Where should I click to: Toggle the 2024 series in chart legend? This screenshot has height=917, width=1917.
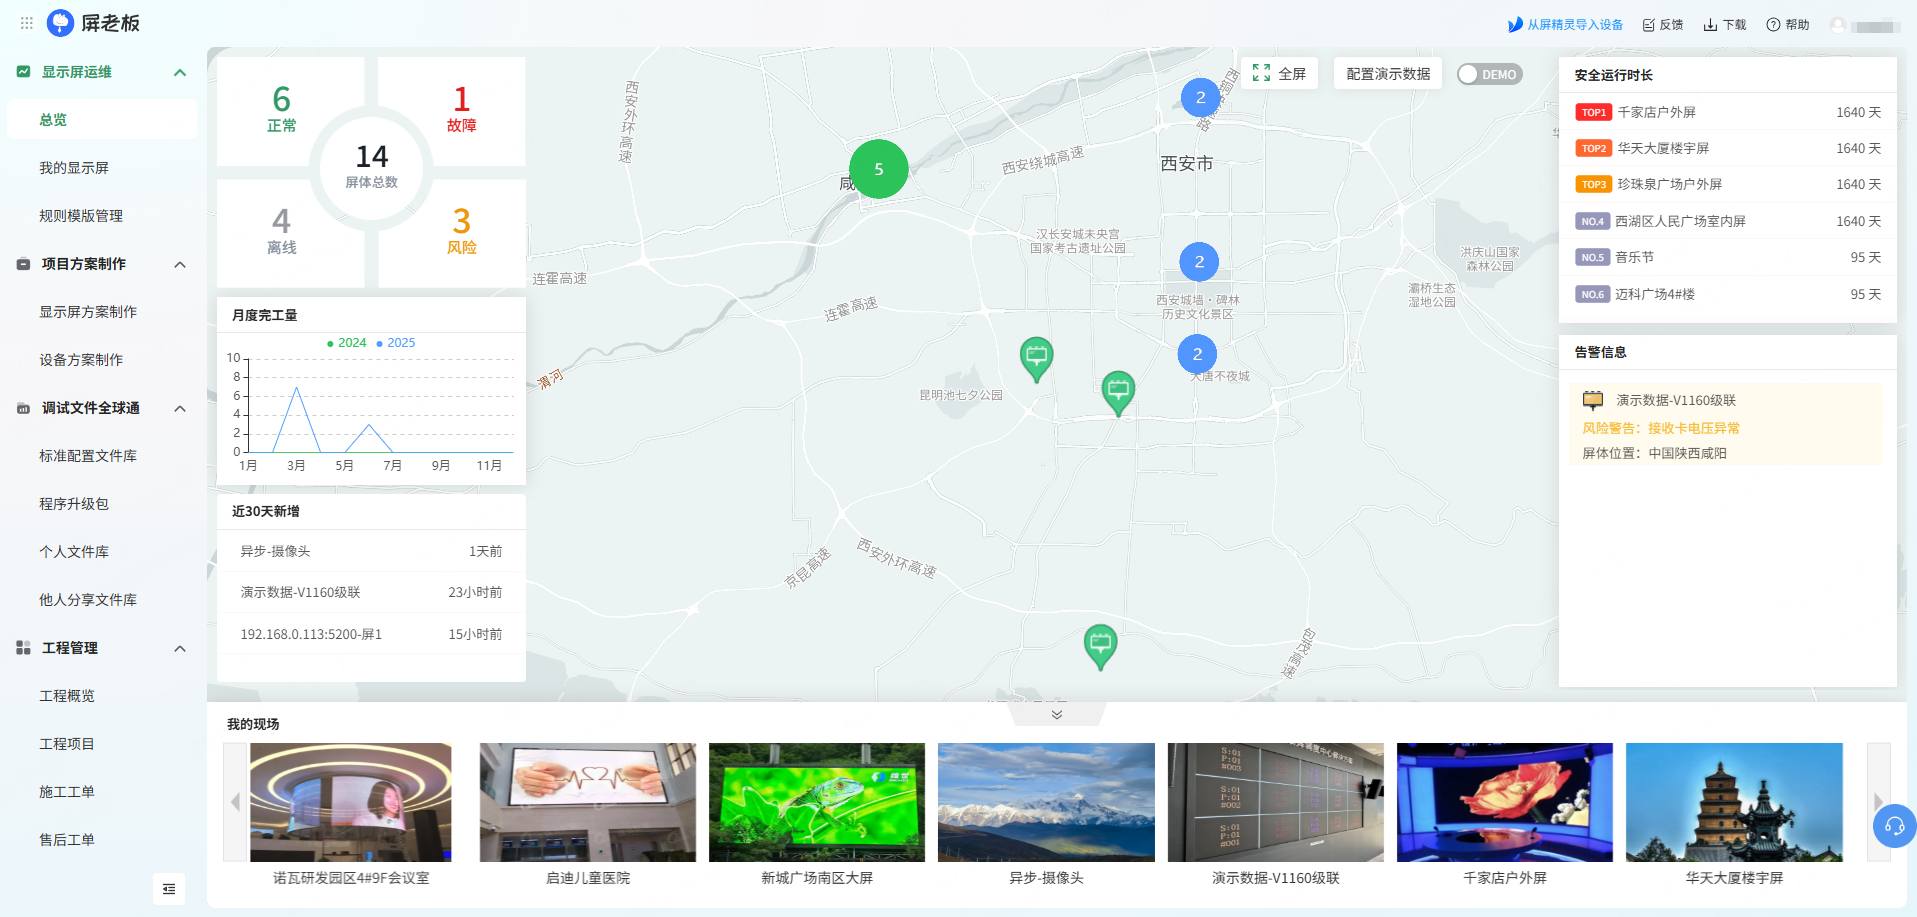pos(346,343)
